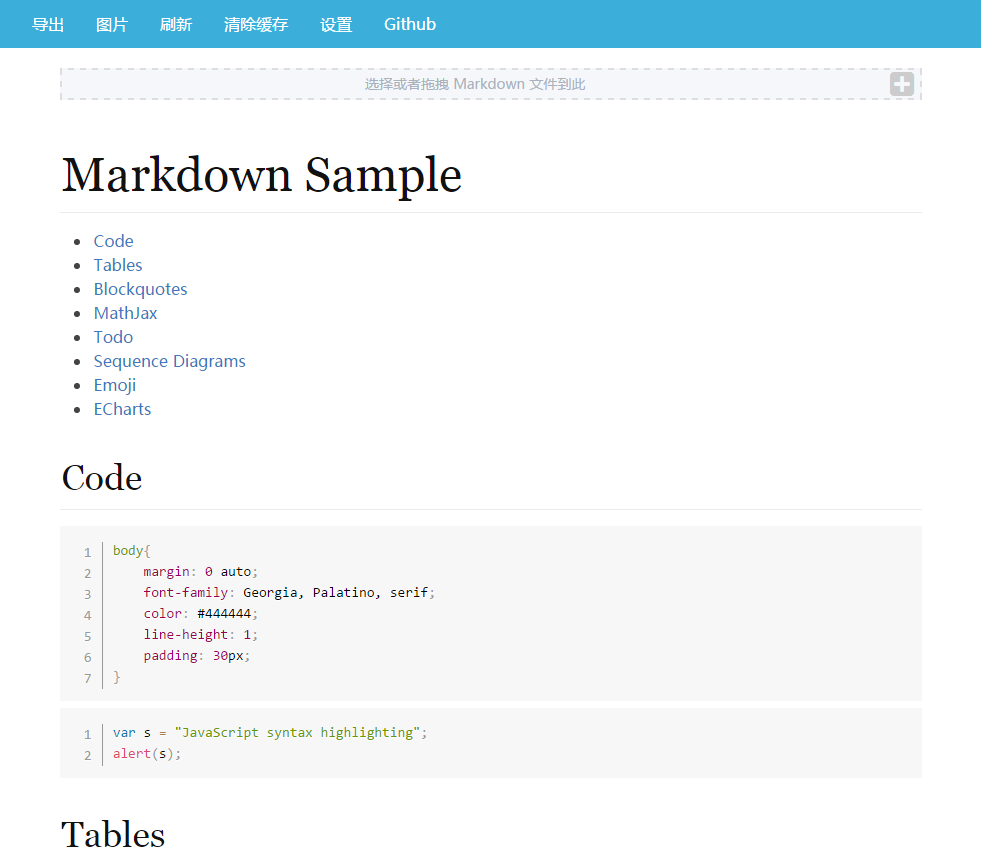This screenshot has width=981, height=853.
Task: Click the Code section heading
Action: pos(101,478)
